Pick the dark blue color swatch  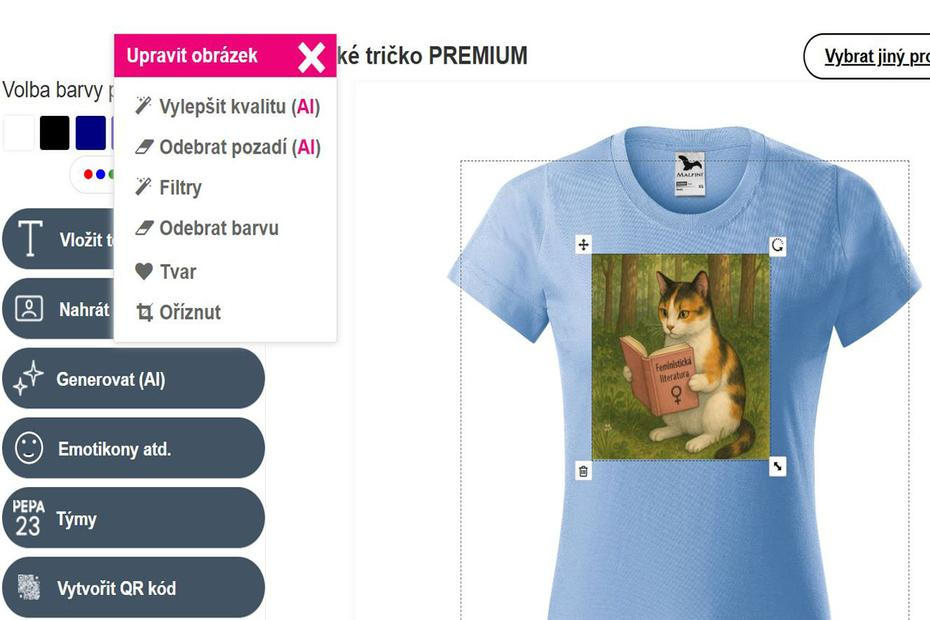click(x=91, y=133)
